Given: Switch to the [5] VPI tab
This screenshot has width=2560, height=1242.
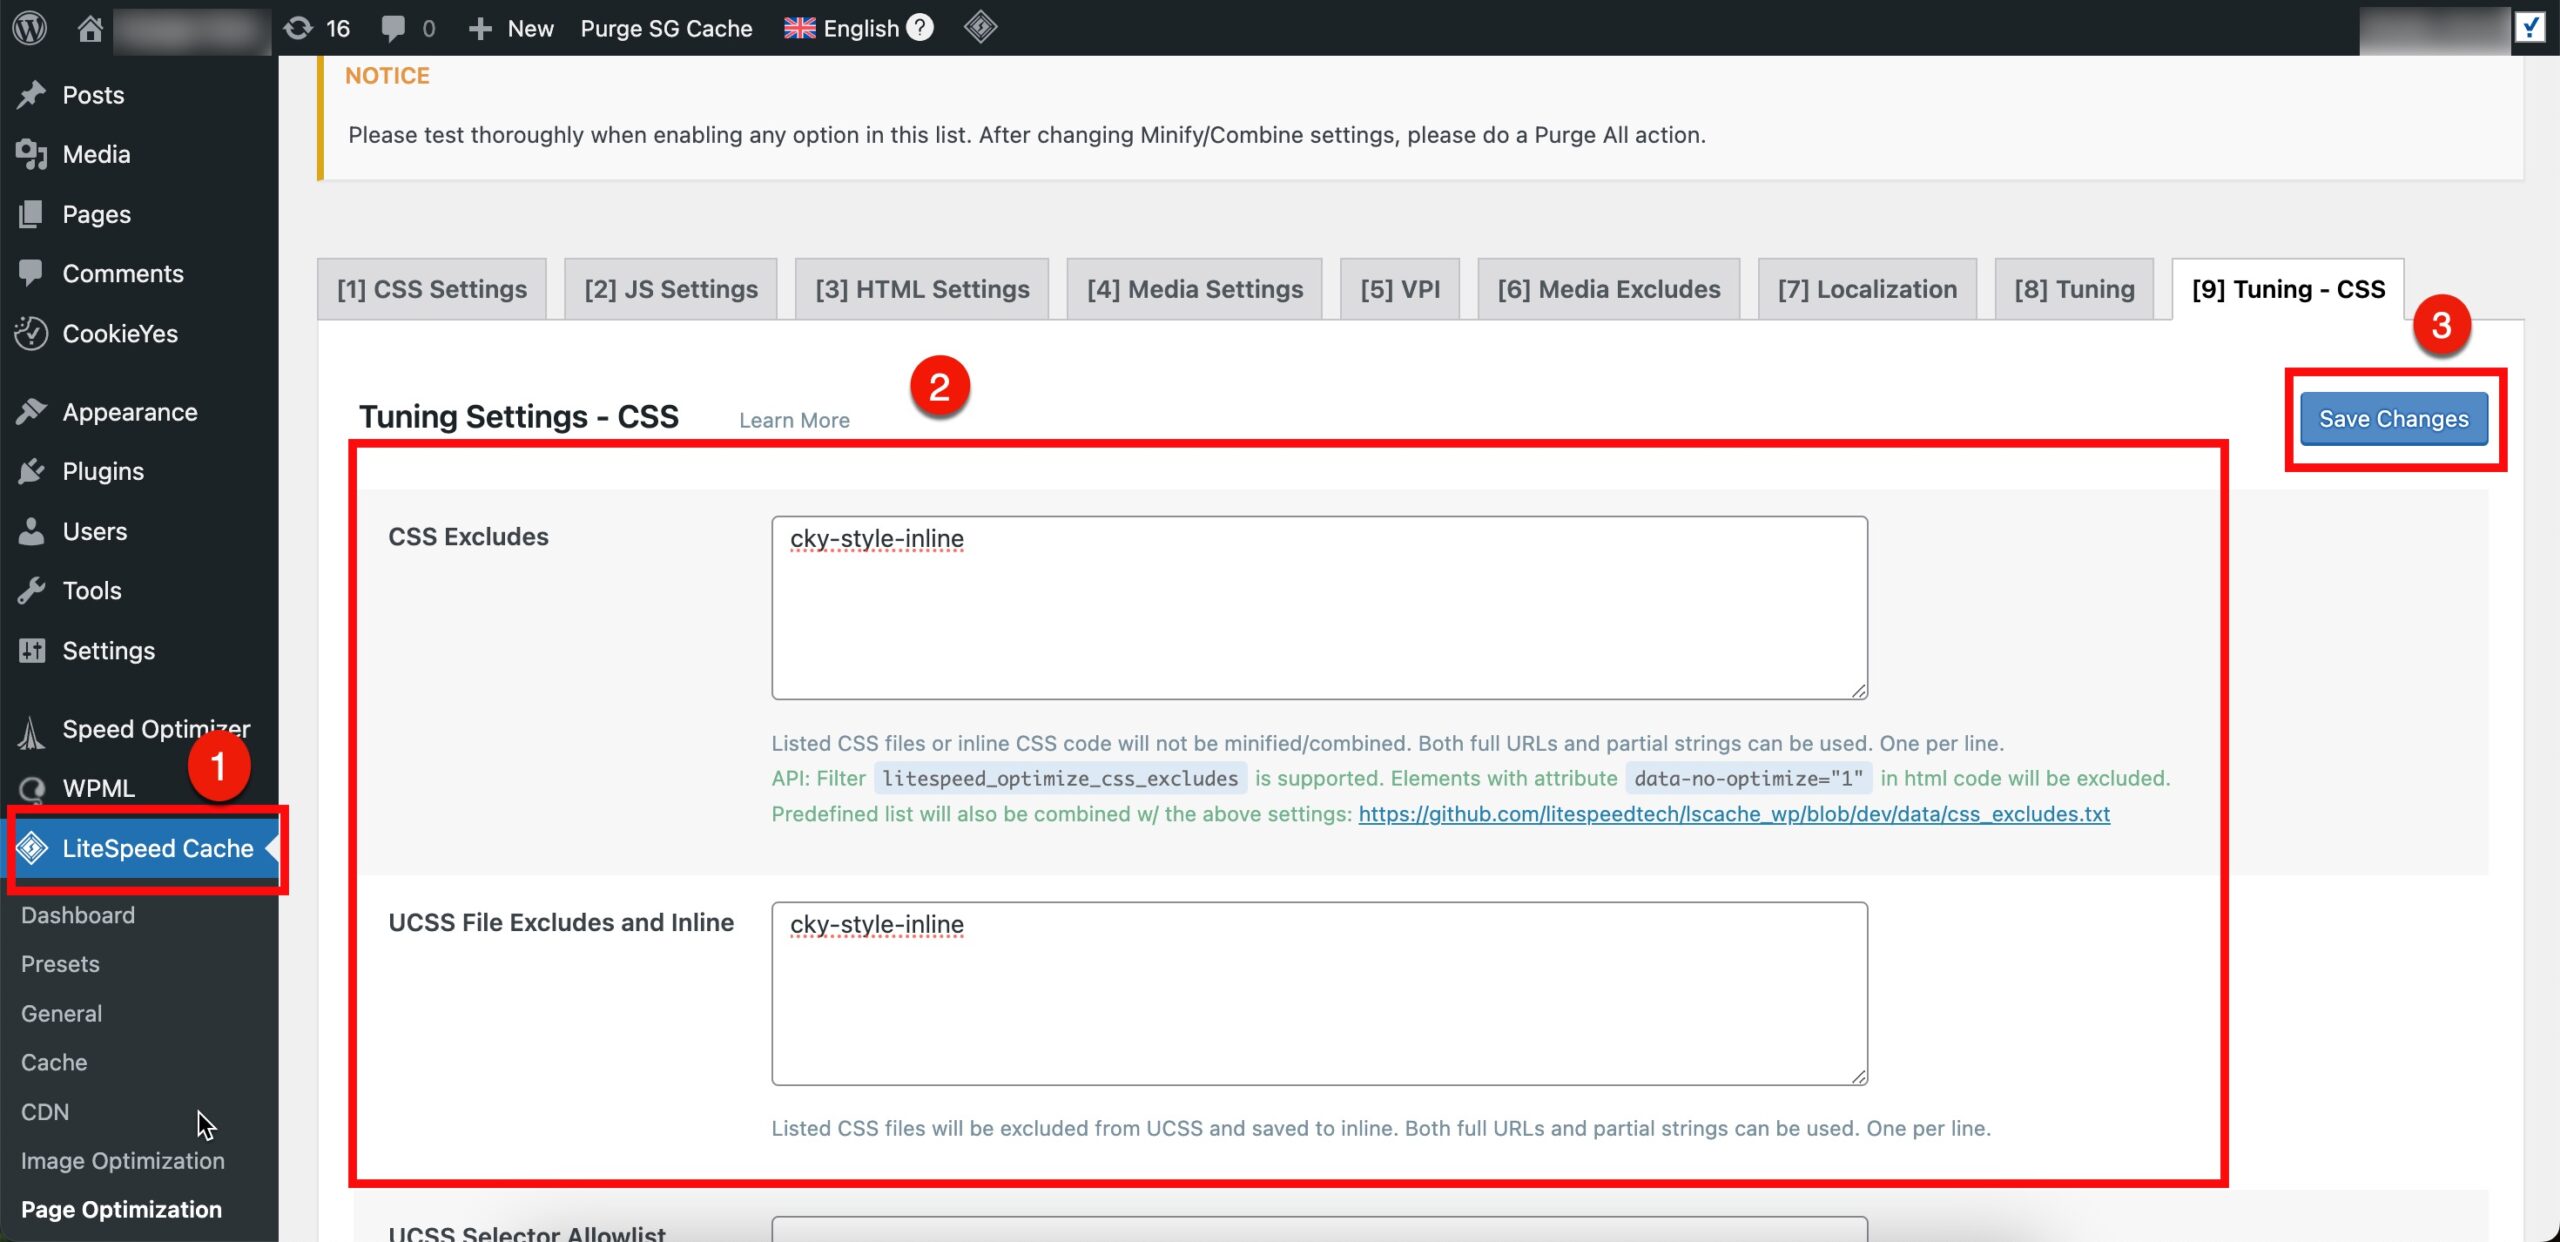Looking at the screenshot, I should pos(1400,289).
